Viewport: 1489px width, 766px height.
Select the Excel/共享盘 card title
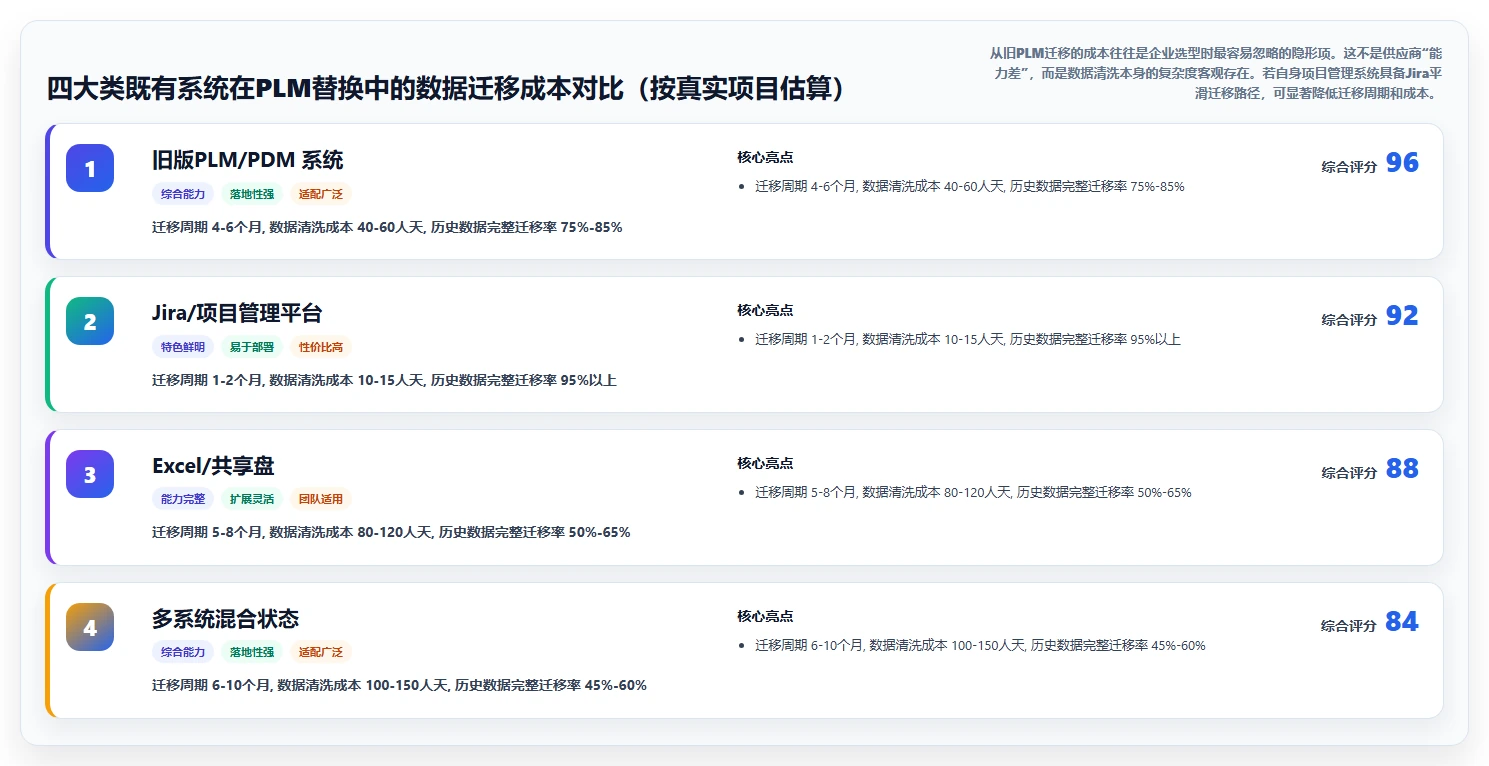pyautogui.click(x=213, y=466)
